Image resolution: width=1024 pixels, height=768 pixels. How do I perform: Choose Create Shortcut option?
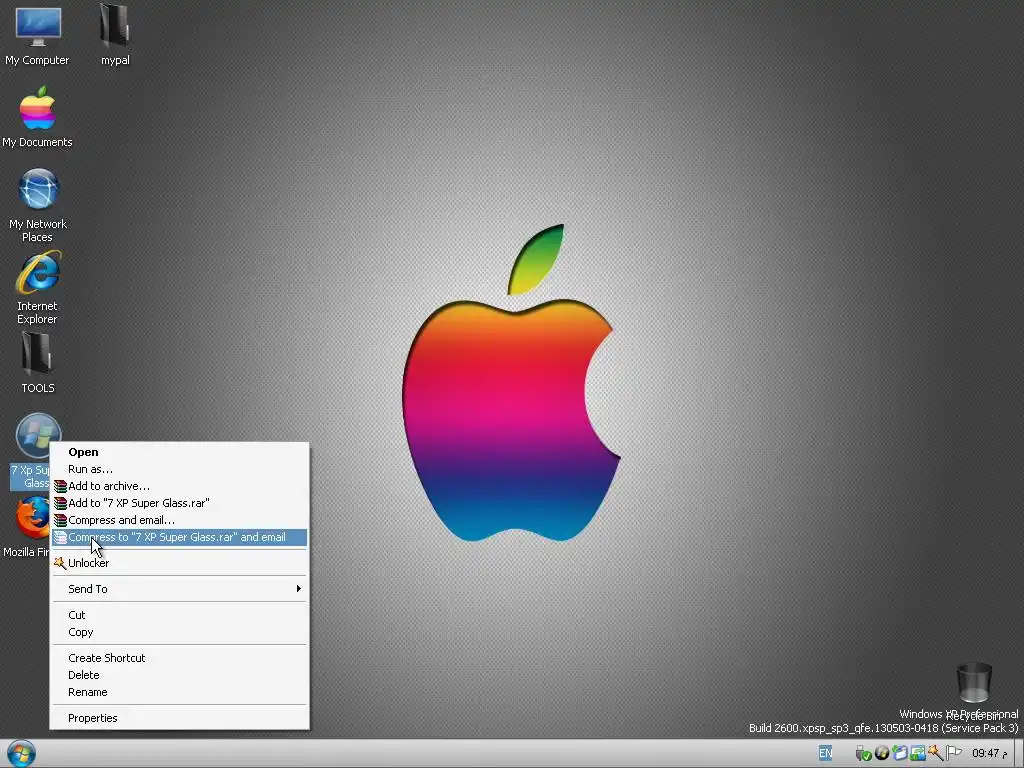point(179,658)
